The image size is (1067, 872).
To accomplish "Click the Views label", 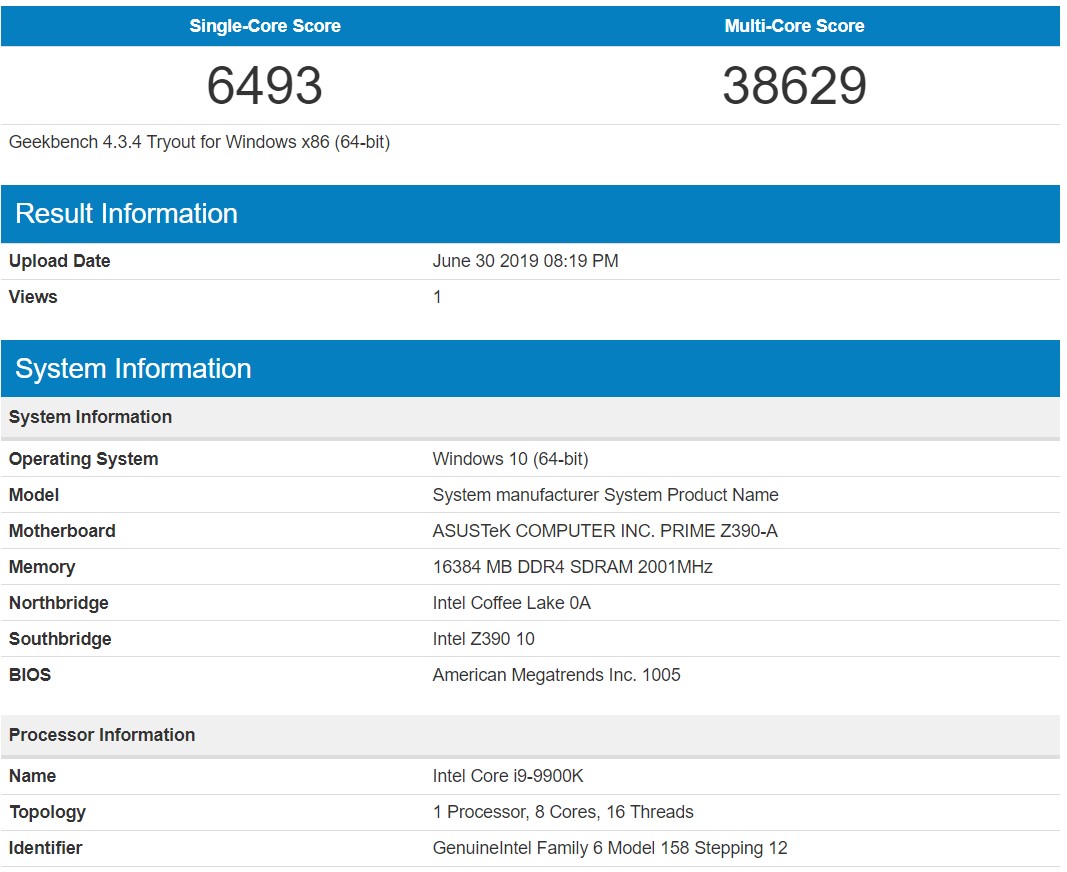I will [33, 297].
